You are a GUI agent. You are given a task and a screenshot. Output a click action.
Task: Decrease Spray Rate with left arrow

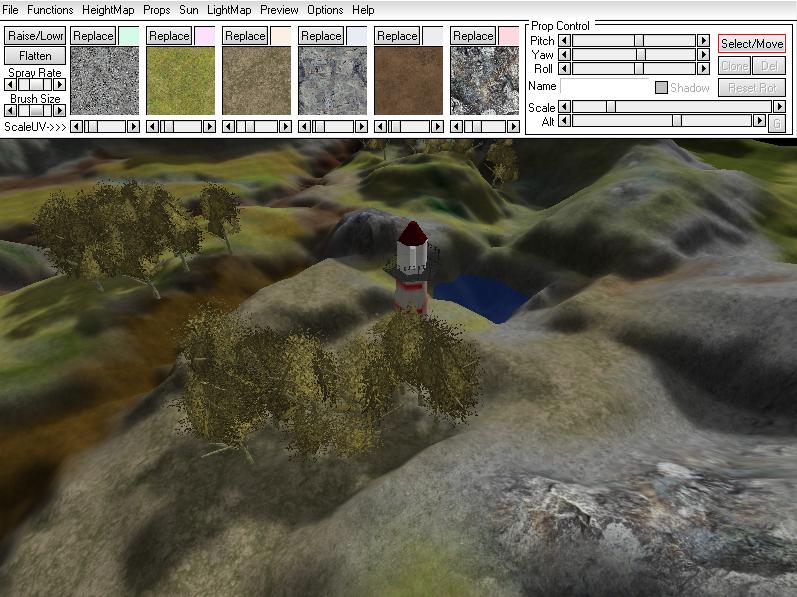[10, 84]
